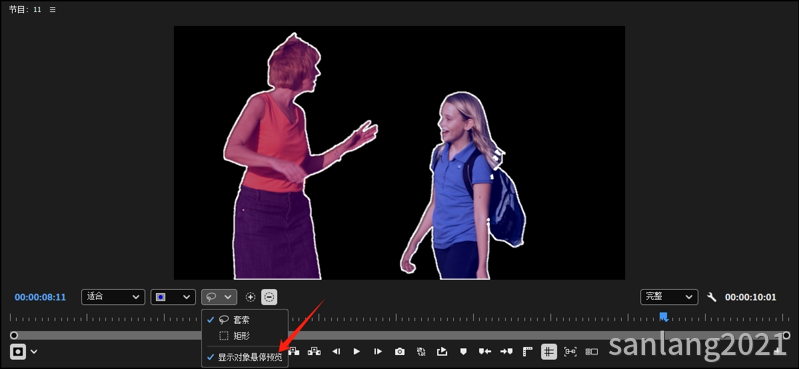Click the right zoom scrollbar handle
799x369 pixels.
pos(786,335)
